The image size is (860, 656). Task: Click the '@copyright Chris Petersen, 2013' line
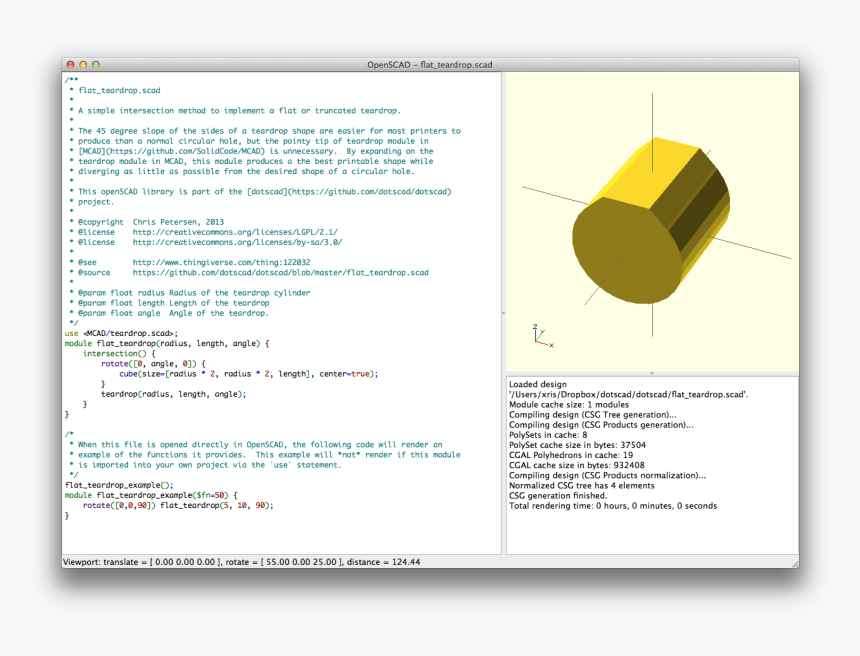point(146,222)
